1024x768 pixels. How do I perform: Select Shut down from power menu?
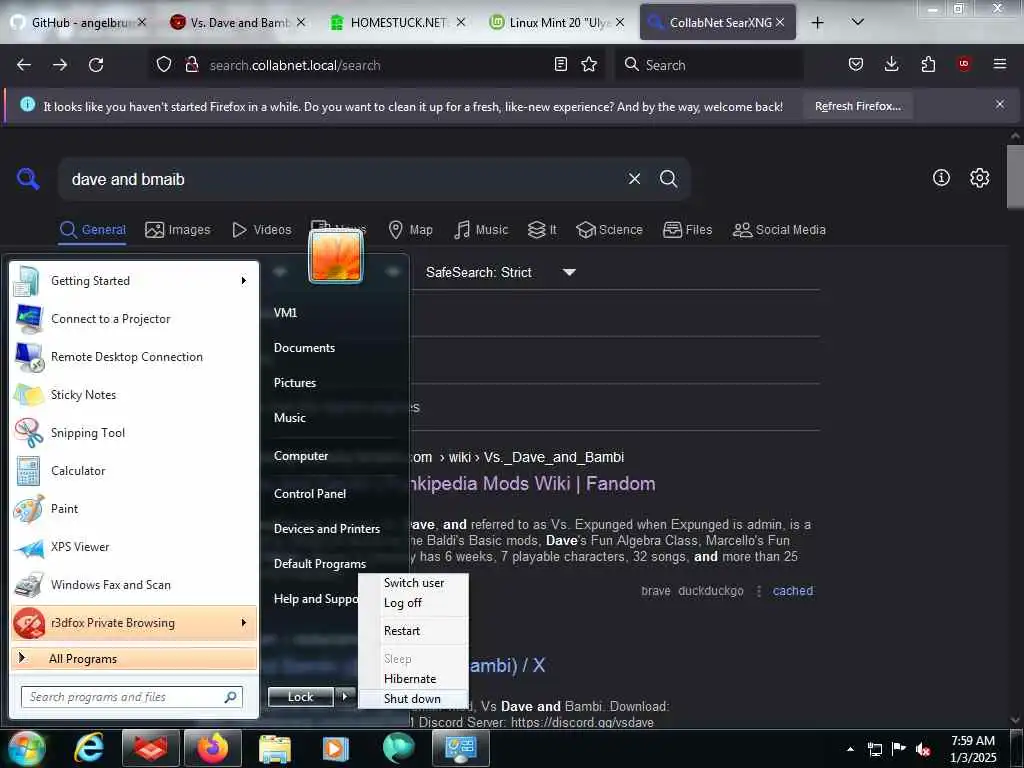(x=413, y=699)
